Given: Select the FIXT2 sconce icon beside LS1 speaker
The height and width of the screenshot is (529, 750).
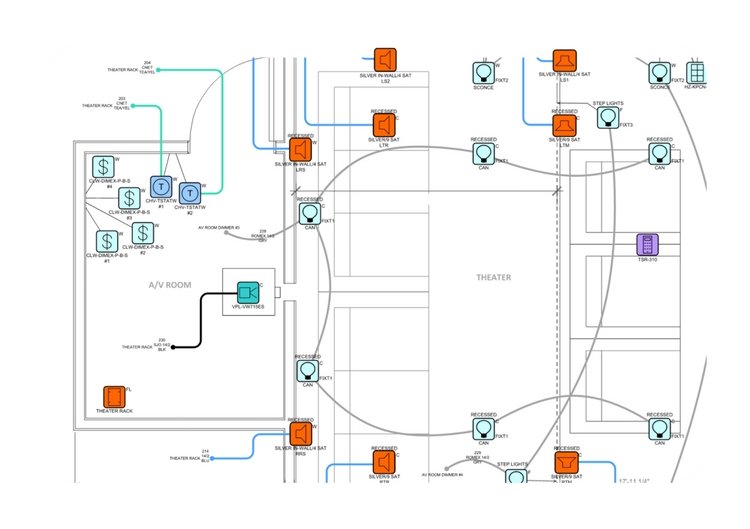Looking at the screenshot, I should click(484, 73).
